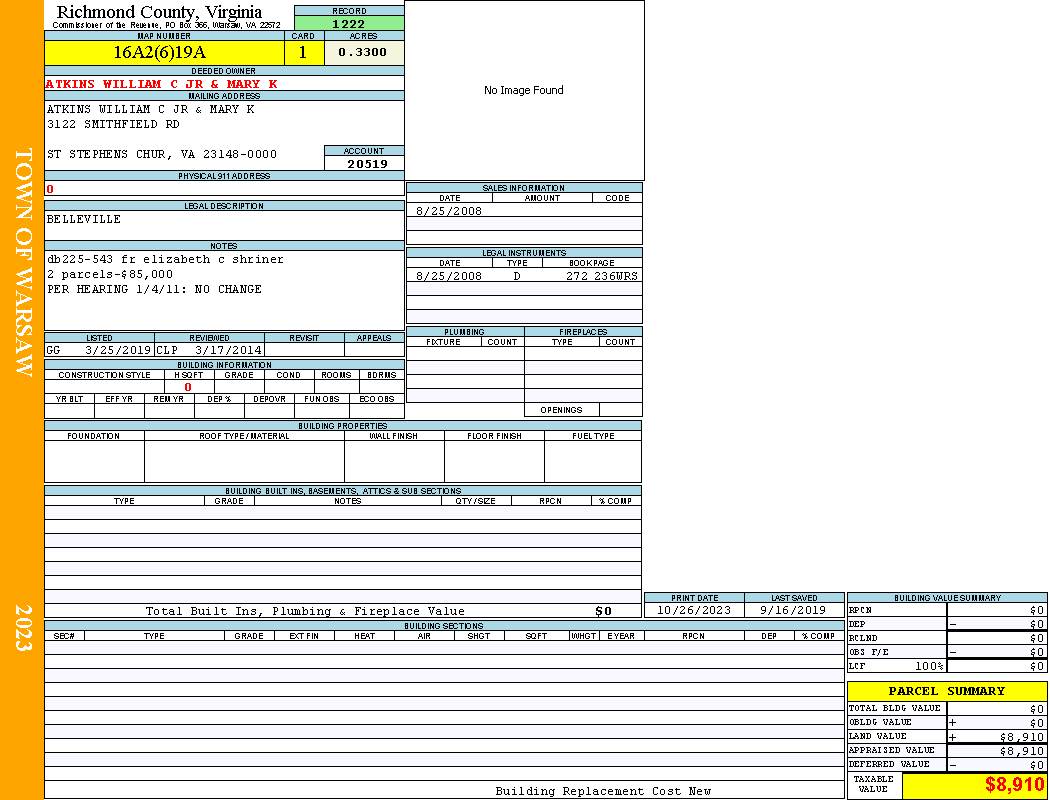The width and height of the screenshot is (1050, 800).
Task: Click the red taxable value $8,910
Action: point(1014,785)
